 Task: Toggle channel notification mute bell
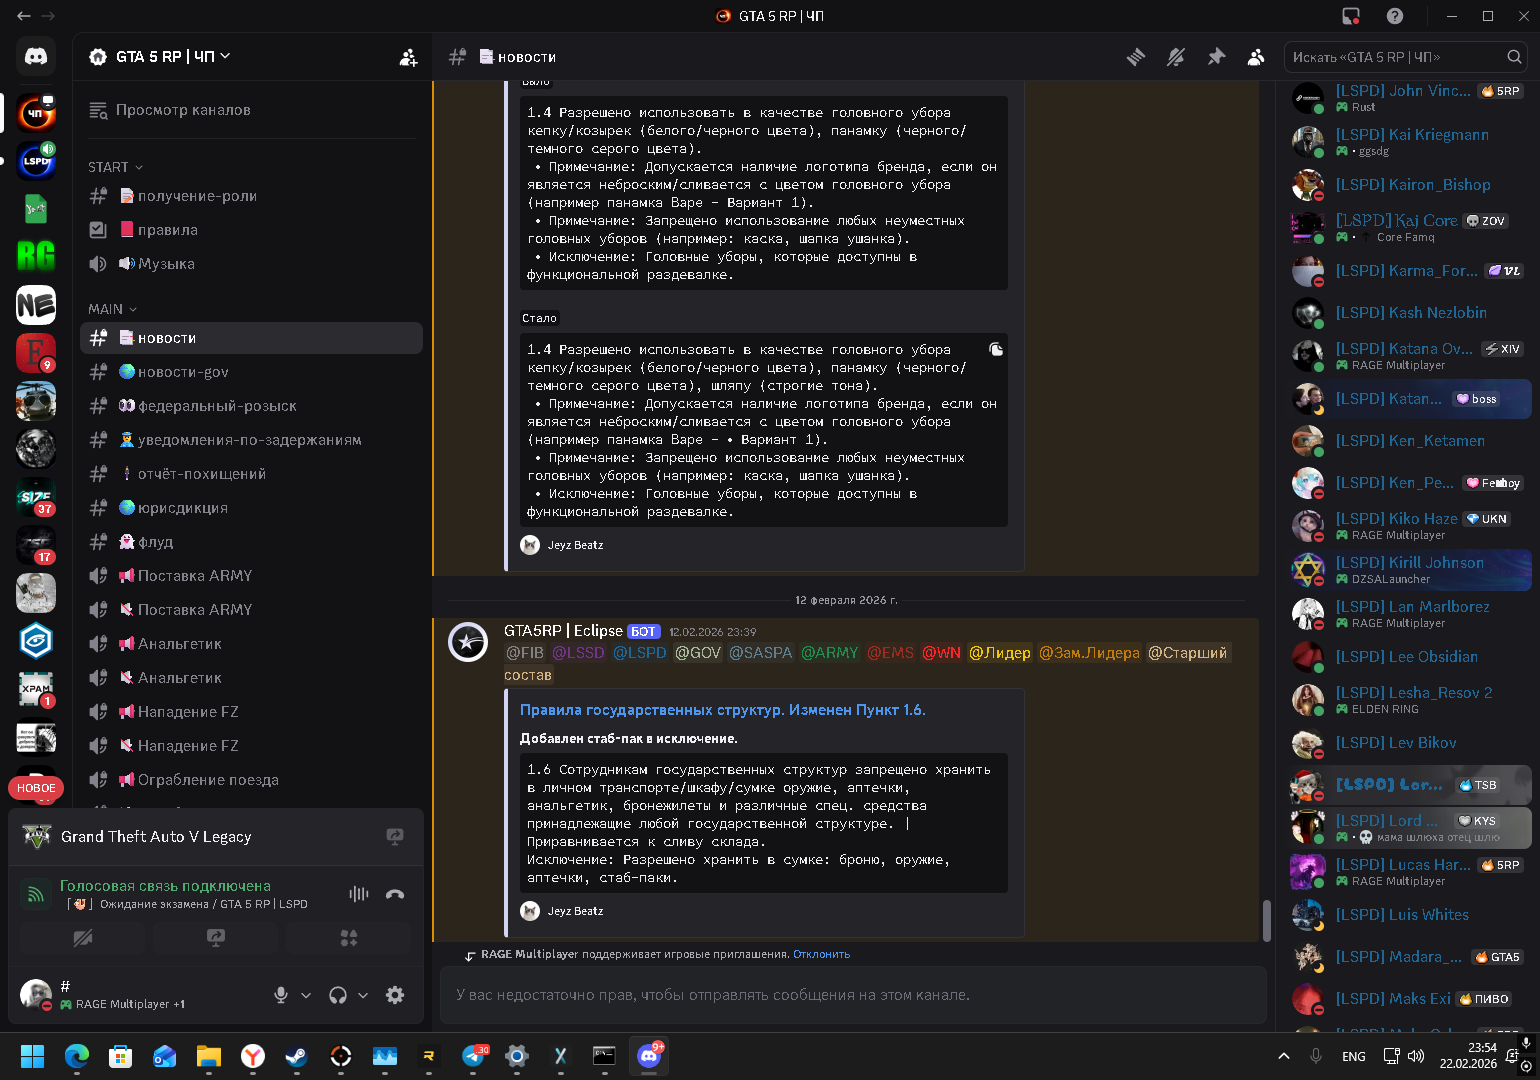tap(1176, 57)
